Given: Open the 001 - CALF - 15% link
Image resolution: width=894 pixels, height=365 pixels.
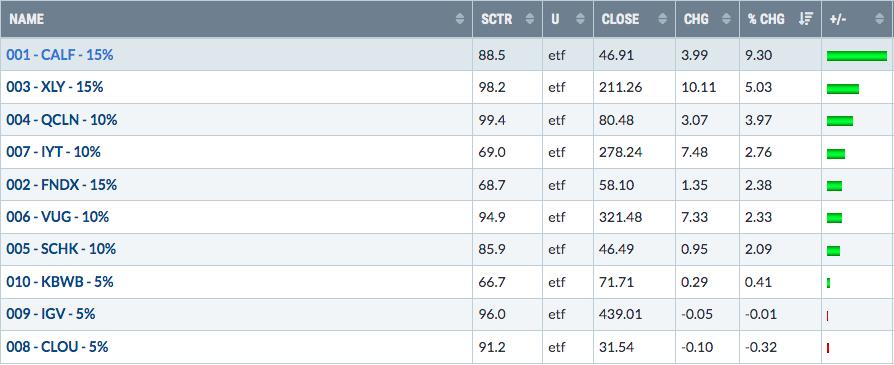Looking at the screenshot, I should [x=60, y=55].
